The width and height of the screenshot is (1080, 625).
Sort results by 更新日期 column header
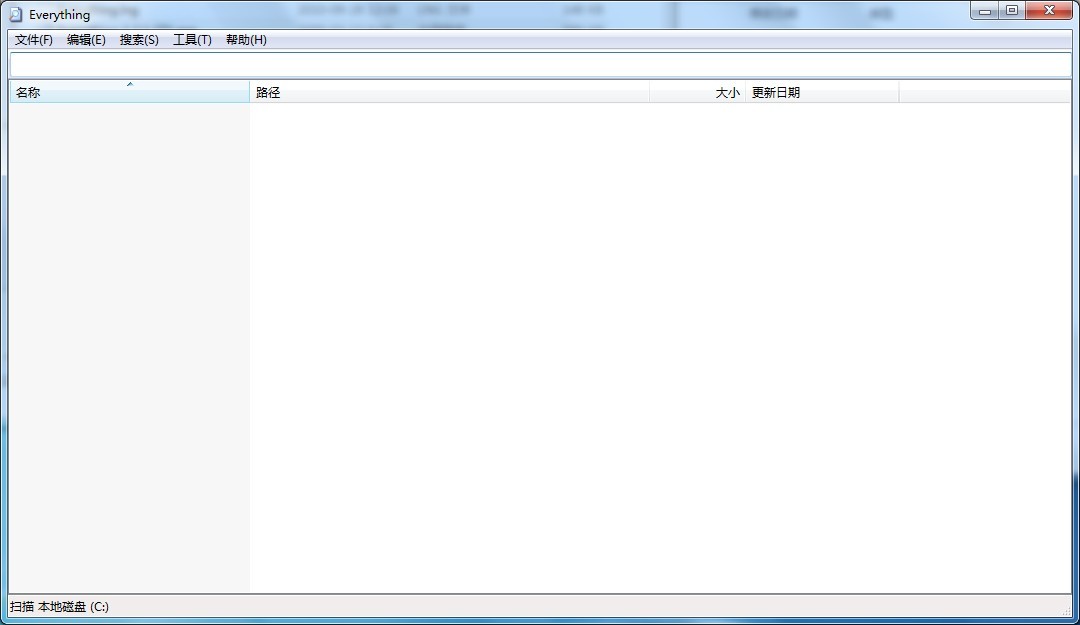(x=822, y=93)
